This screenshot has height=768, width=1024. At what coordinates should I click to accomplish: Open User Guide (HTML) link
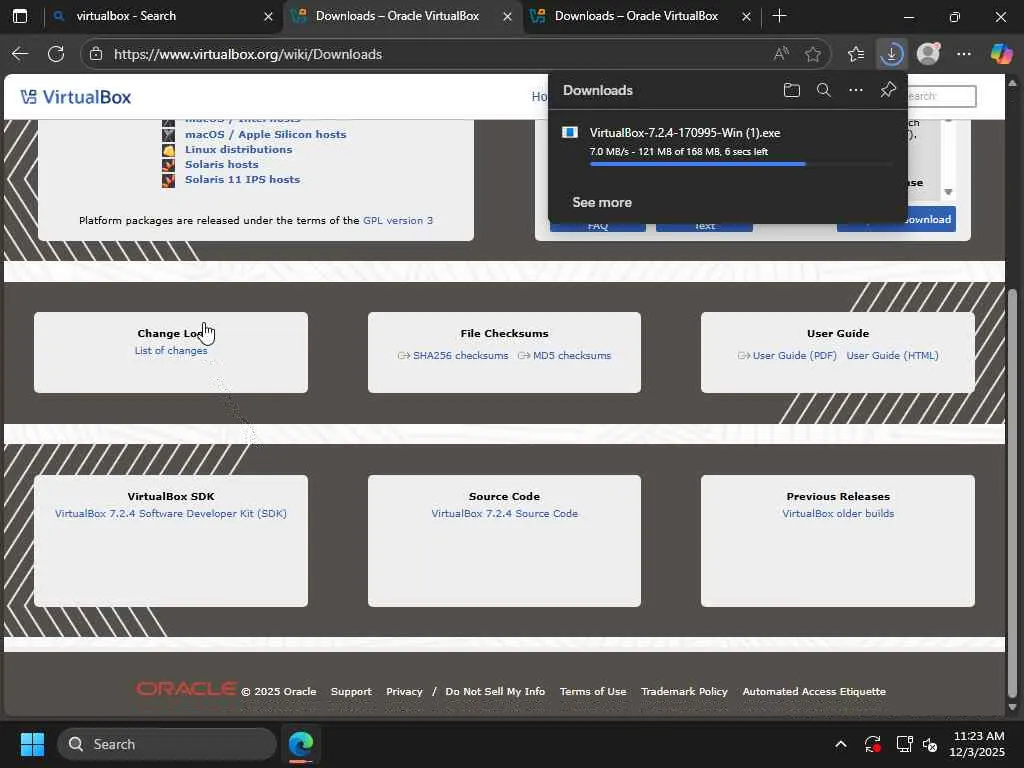click(892, 356)
